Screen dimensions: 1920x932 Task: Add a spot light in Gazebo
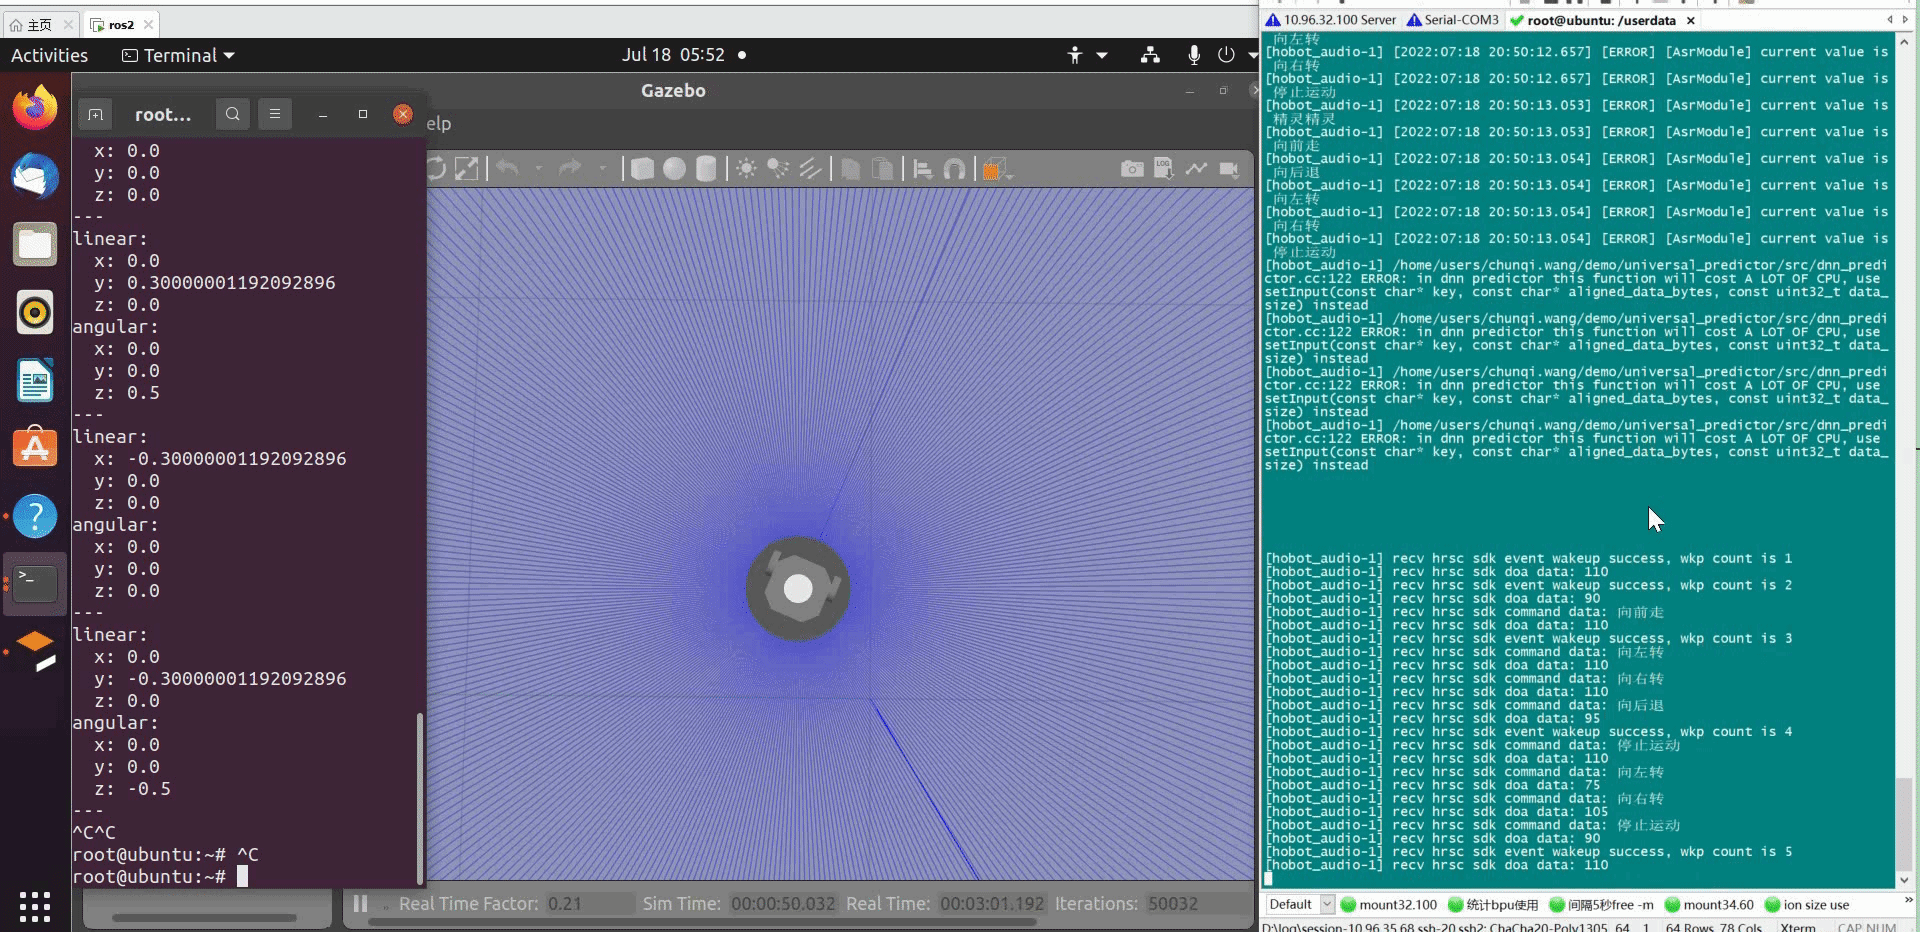coord(778,169)
